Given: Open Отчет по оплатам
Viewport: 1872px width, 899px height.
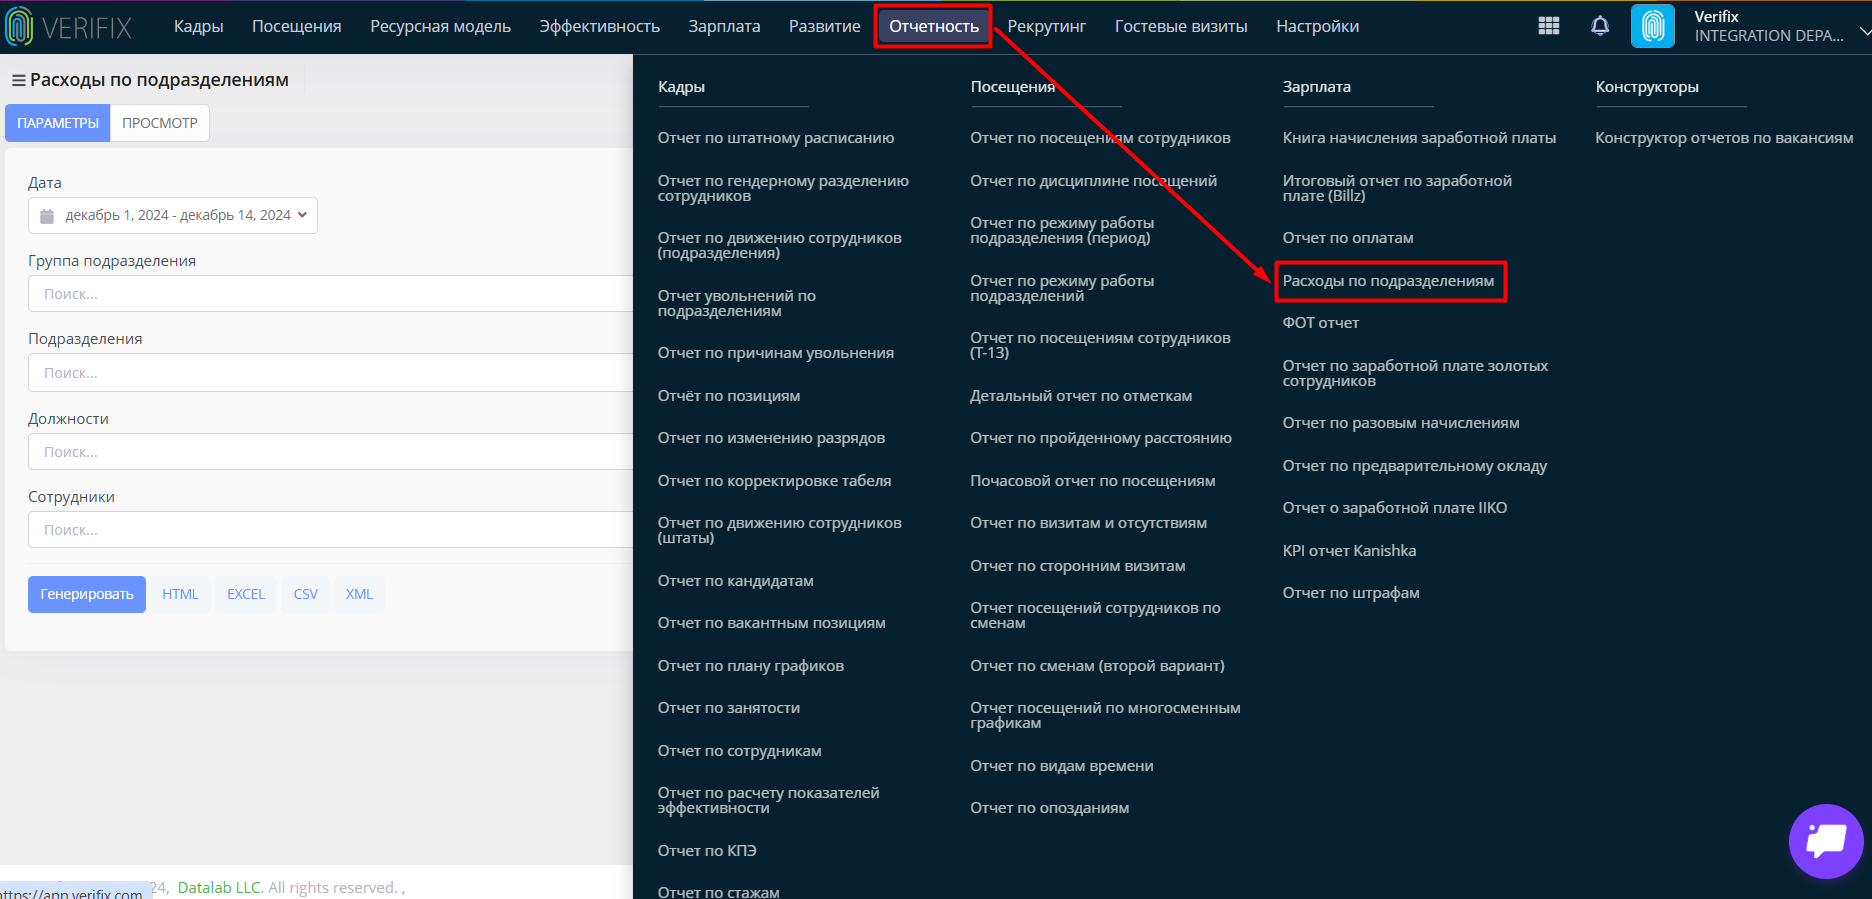Looking at the screenshot, I should pyautogui.click(x=1348, y=238).
